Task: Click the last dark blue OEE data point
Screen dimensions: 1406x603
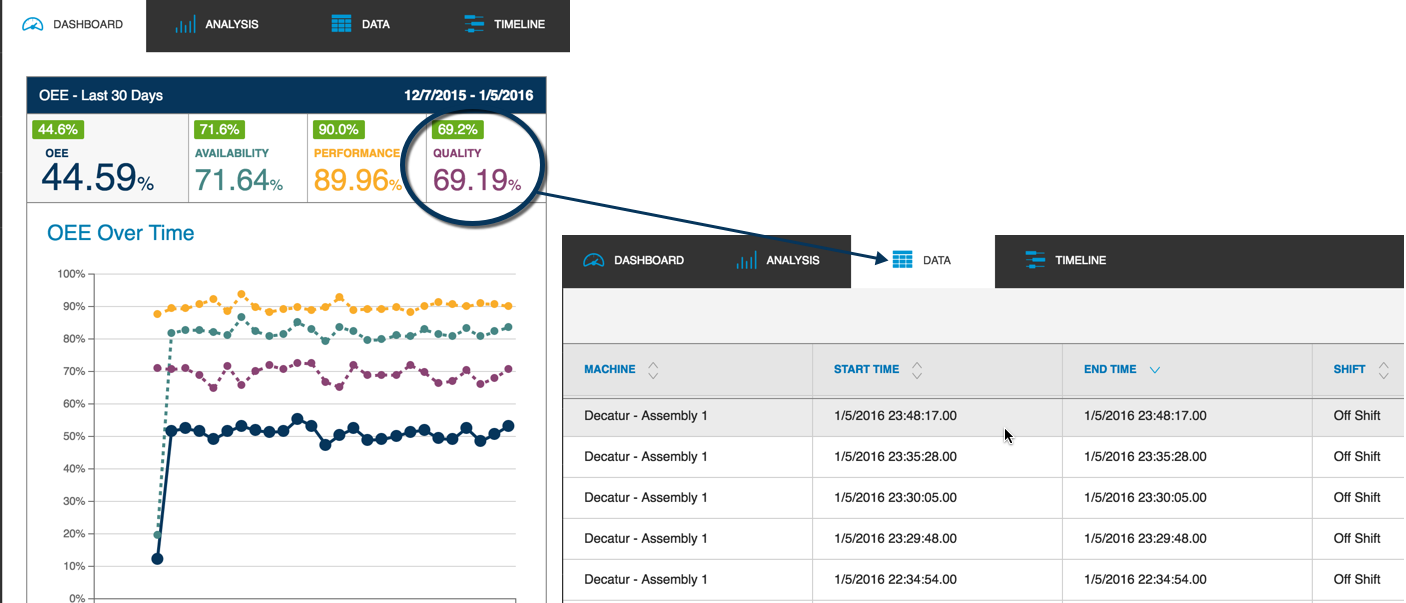Action: [508, 426]
